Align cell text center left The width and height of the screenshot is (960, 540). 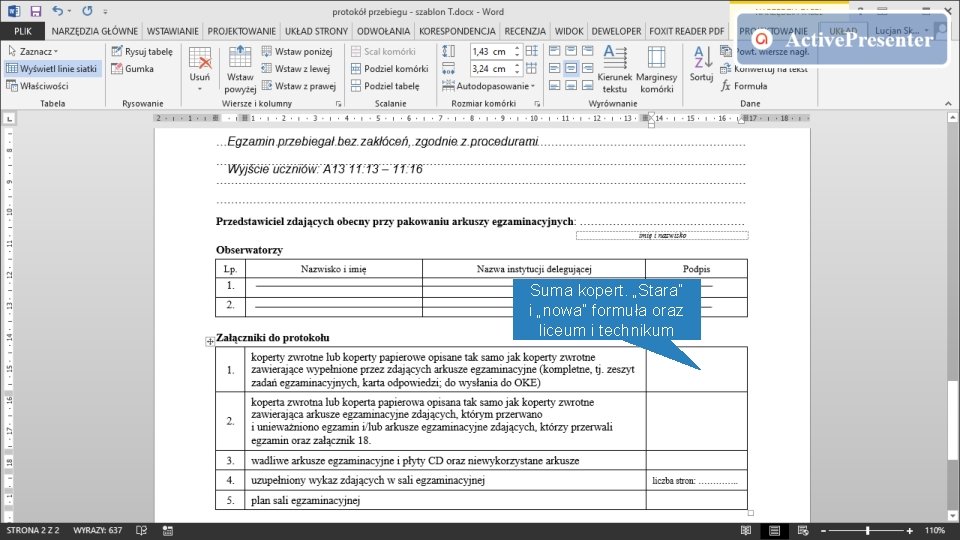pyautogui.click(x=555, y=69)
